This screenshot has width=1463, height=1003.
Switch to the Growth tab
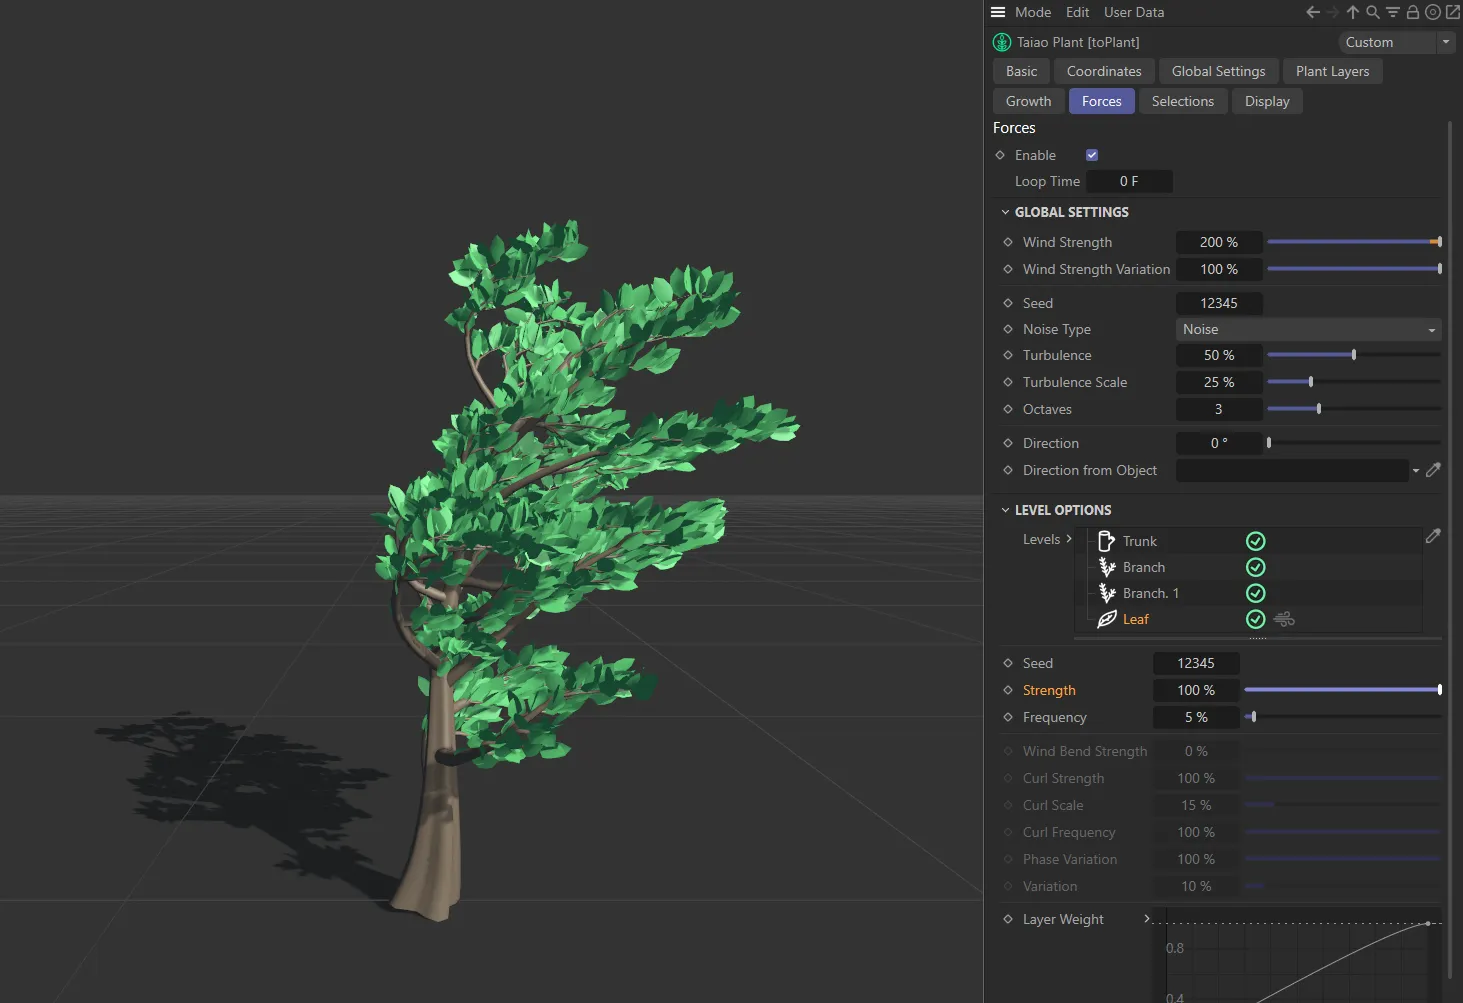(1027, 101)
